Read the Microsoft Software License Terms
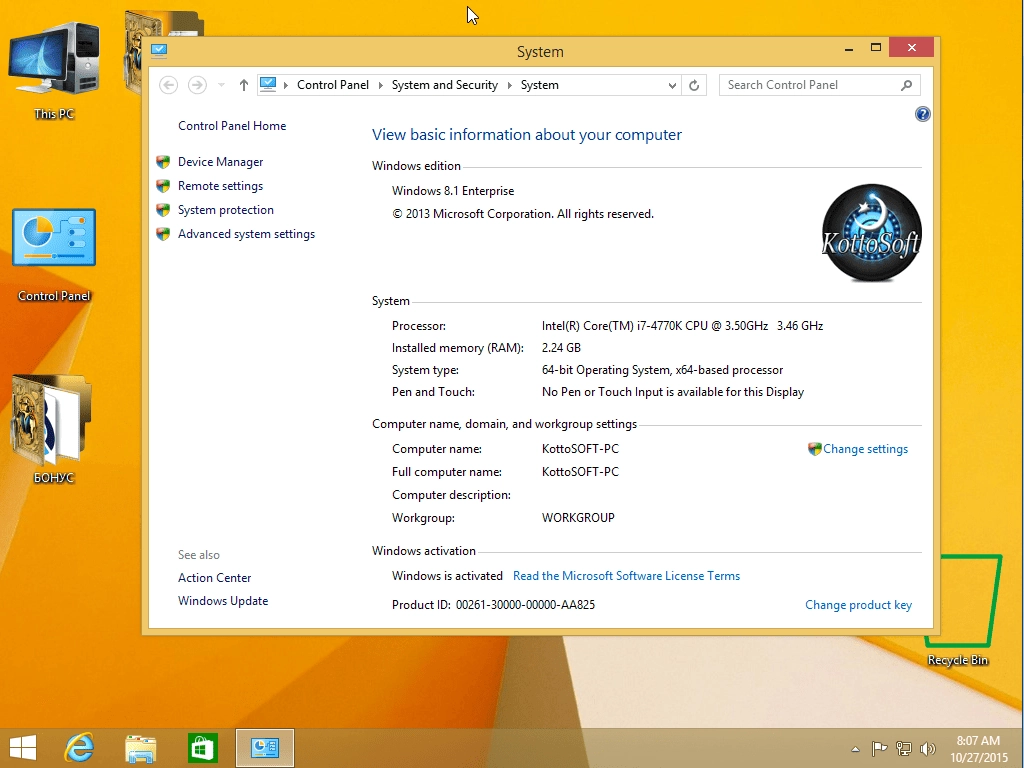The image size is (1024, 768). [626, 576]
